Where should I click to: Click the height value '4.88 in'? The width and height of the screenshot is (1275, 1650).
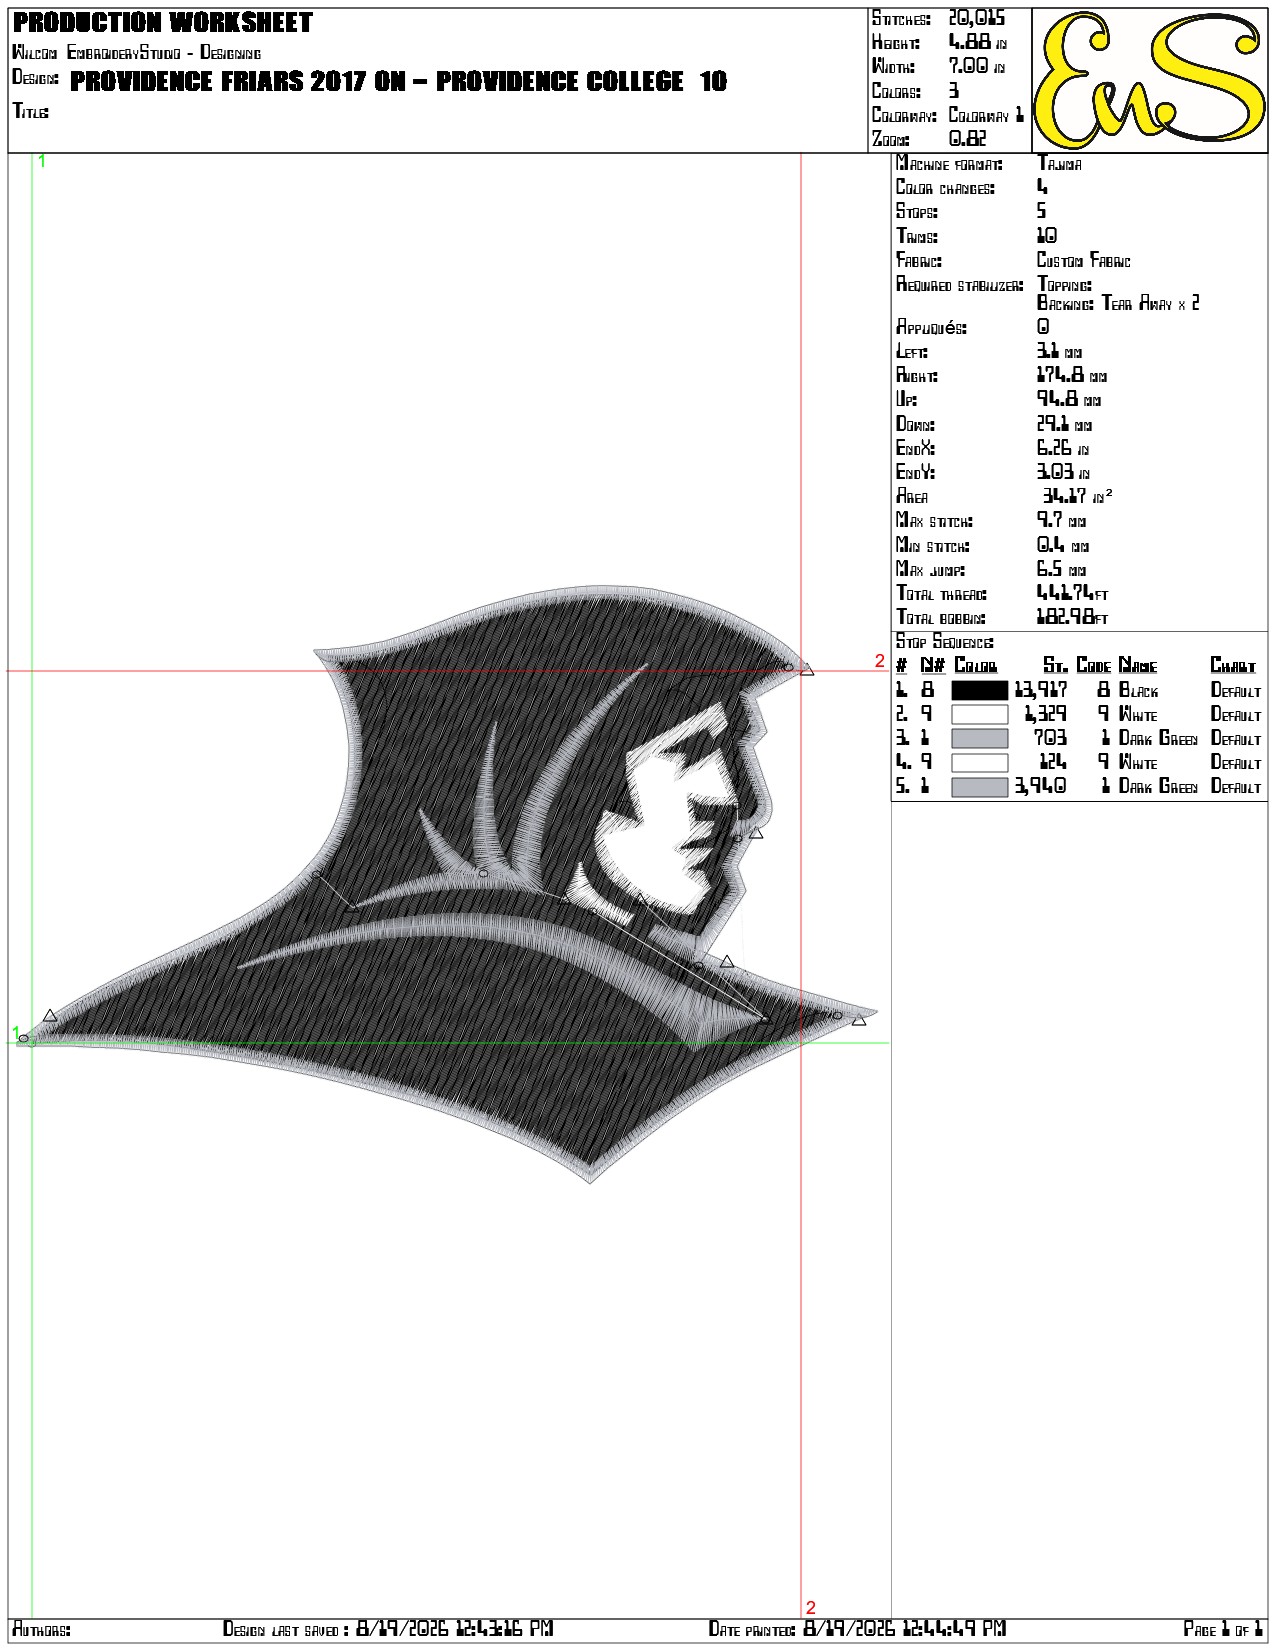977,42
